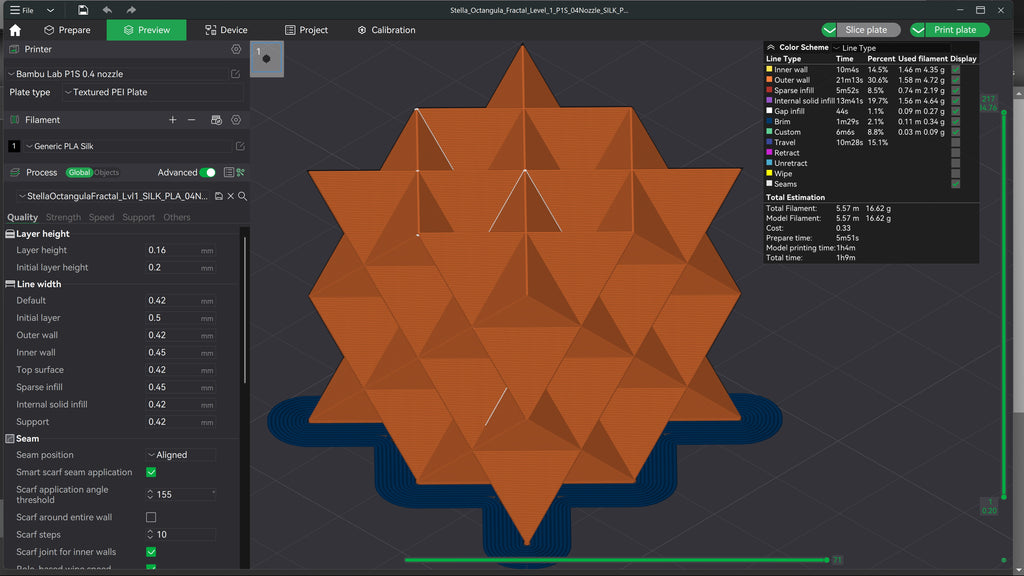The image size is (1024, 576).
Task: Click the undo arrow icon
Action: 107,10
